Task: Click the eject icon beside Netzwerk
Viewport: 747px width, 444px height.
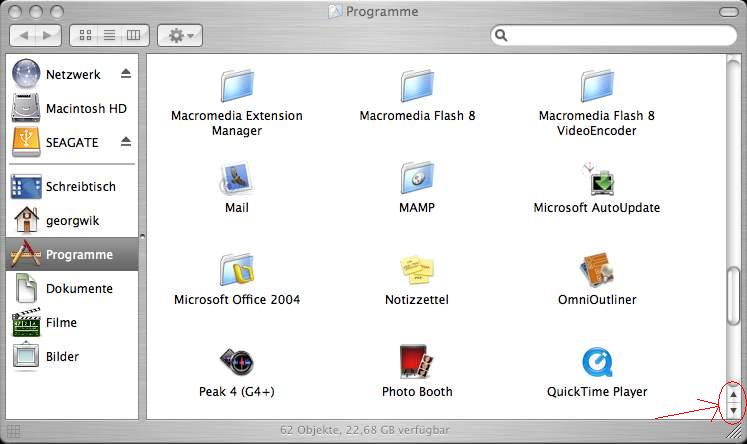Action: point(126,73)
